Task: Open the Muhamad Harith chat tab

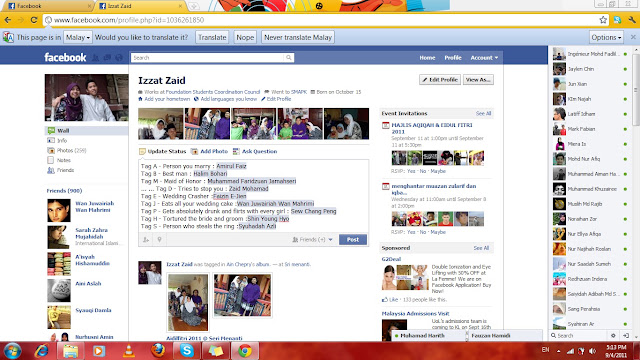Action: tap(429, 336)
